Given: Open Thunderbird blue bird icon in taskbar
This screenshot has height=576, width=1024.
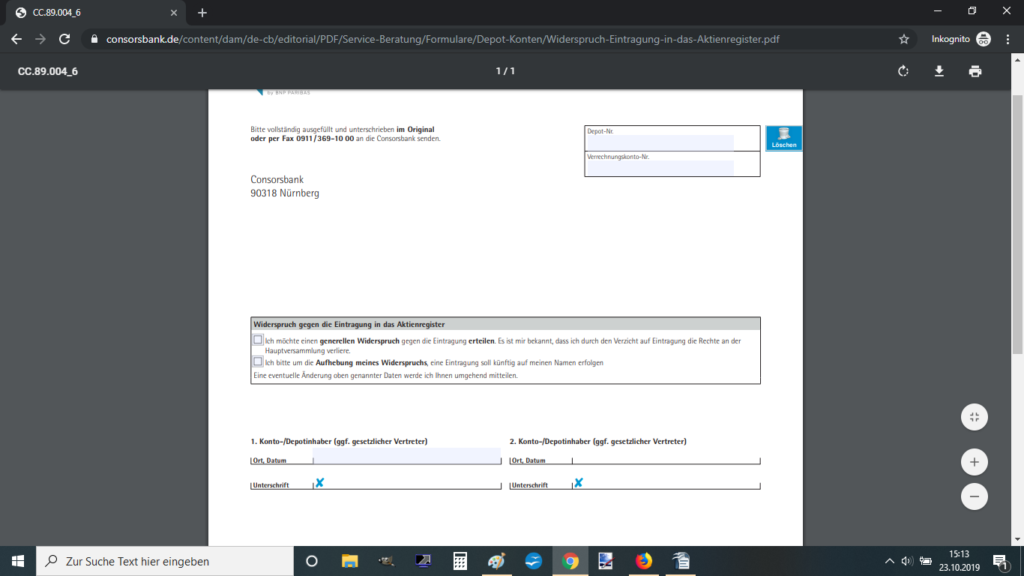Looking at the screenshot, I should point(533,561).
